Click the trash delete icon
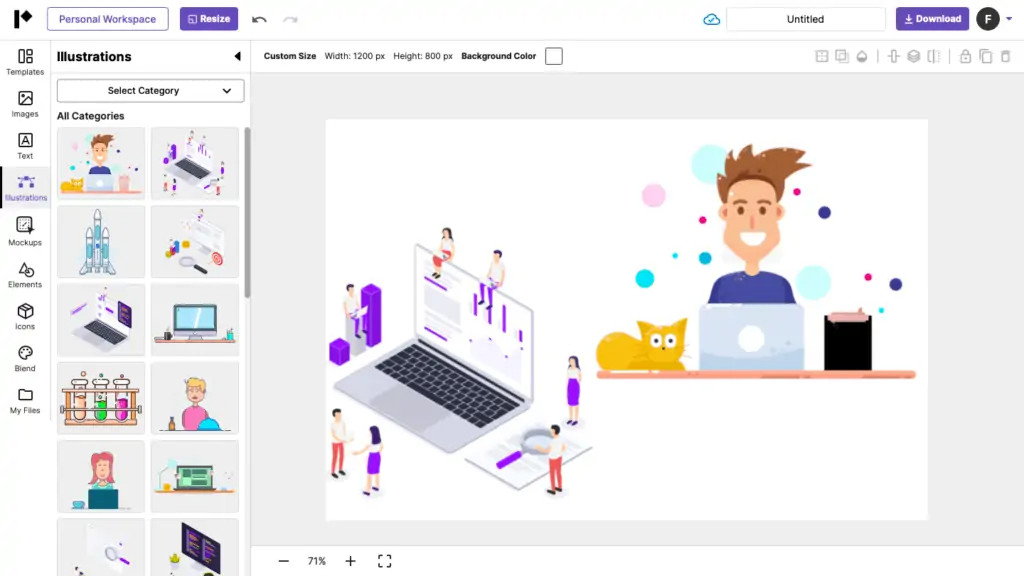The width and height of the screenshot is (1024, 576). coord(1005,57)
